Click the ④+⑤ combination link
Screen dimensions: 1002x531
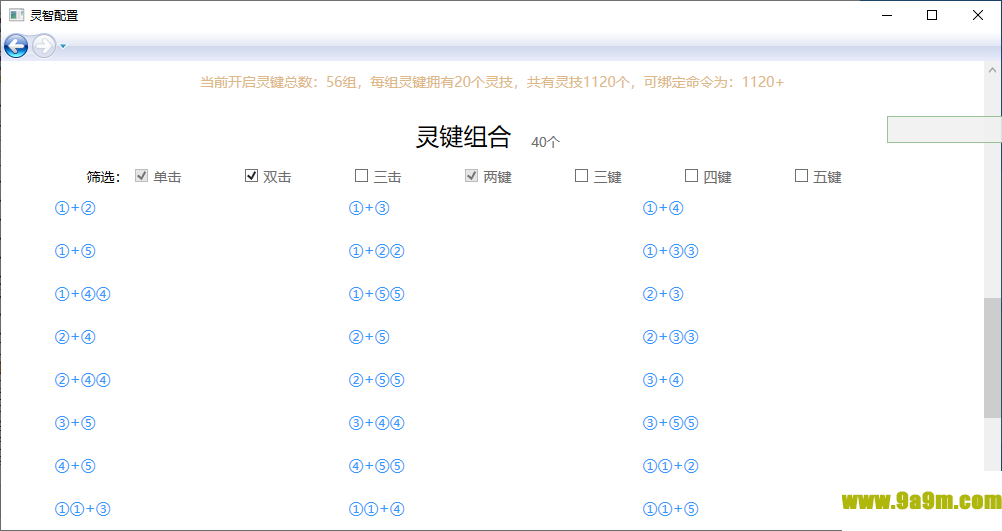(x=75, y=466)
